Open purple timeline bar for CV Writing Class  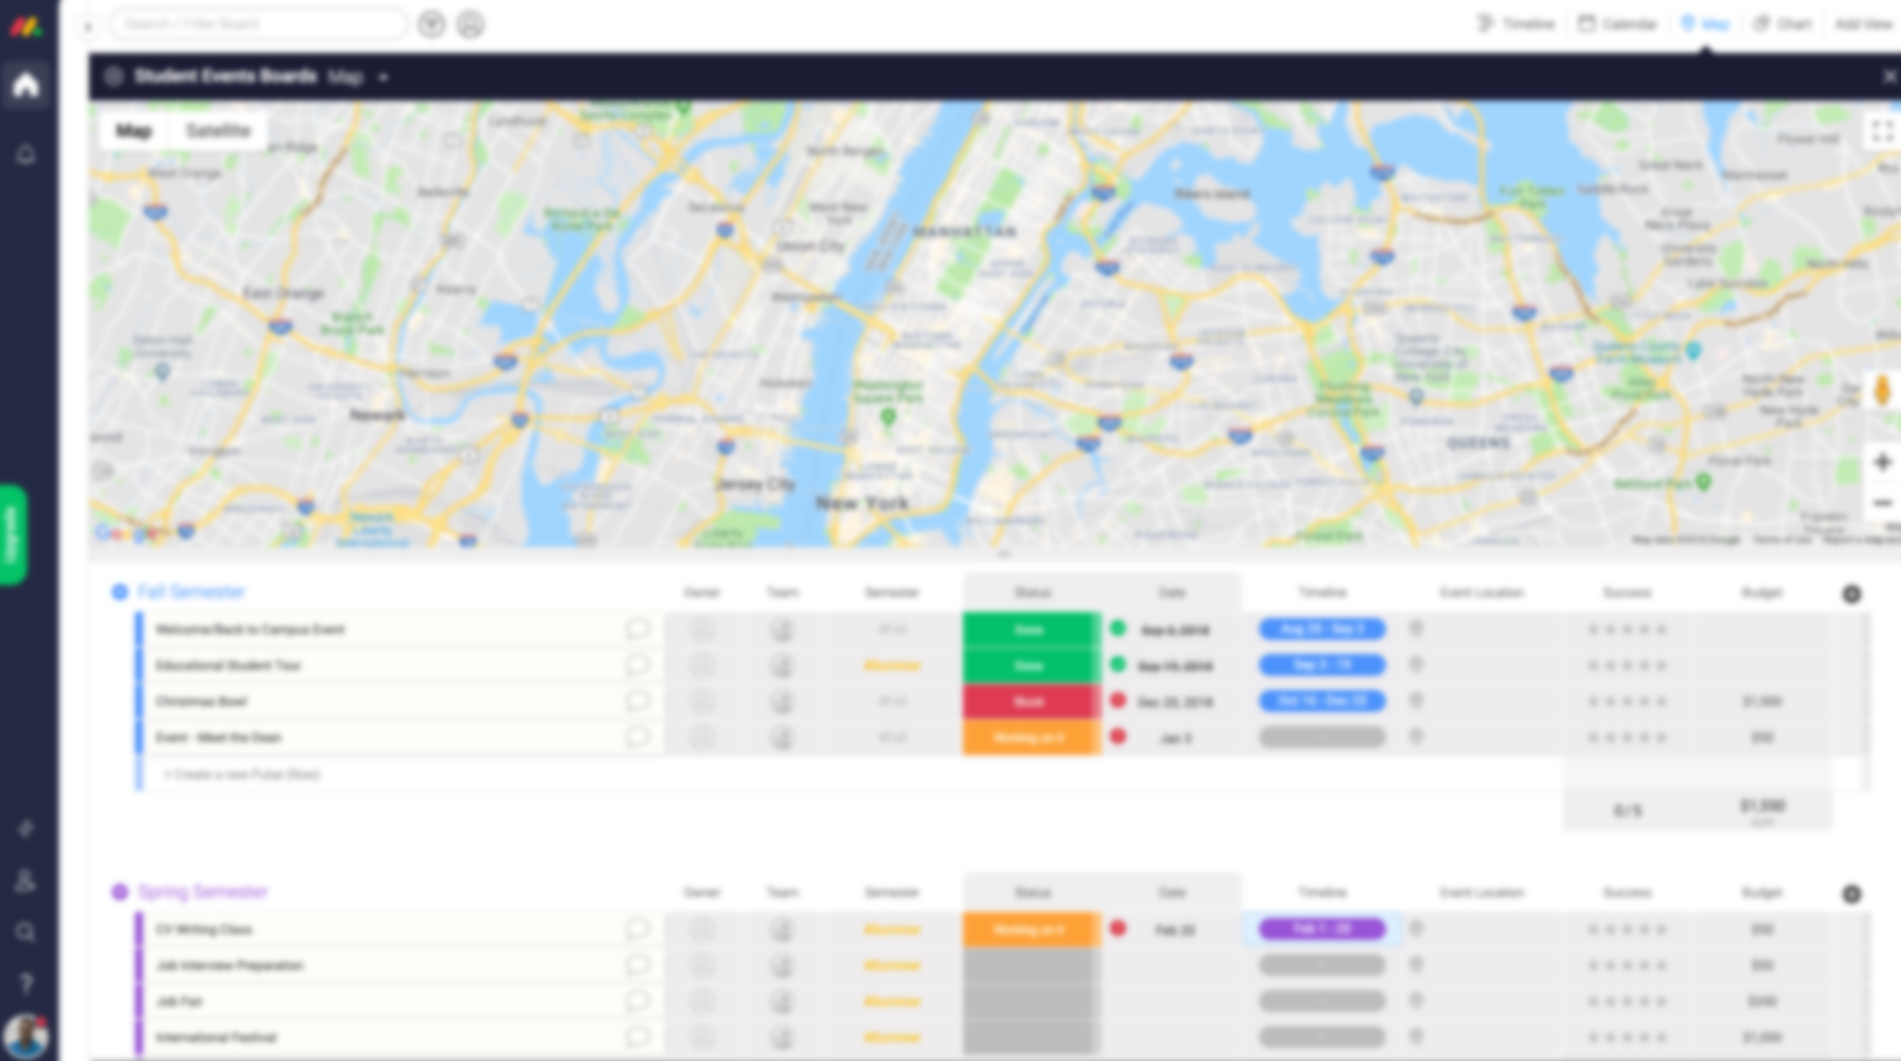(1322, 929)
